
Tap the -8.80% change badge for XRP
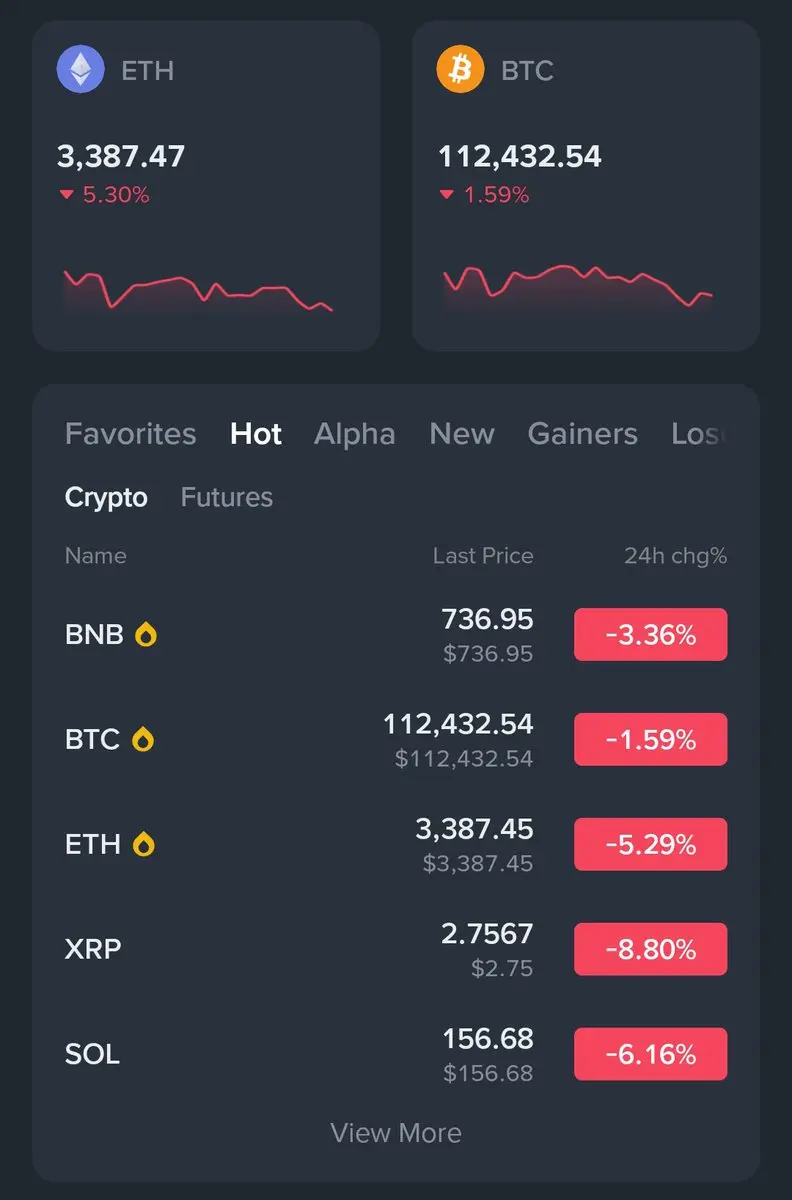(x=651, y=949)
